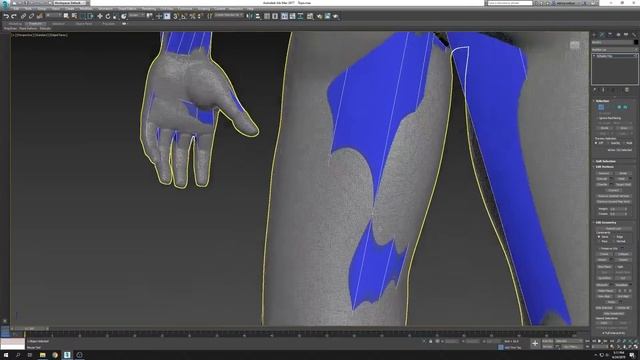
Task: Switch to the Hierarchy command panel
Action: click(x=610, y=35)
